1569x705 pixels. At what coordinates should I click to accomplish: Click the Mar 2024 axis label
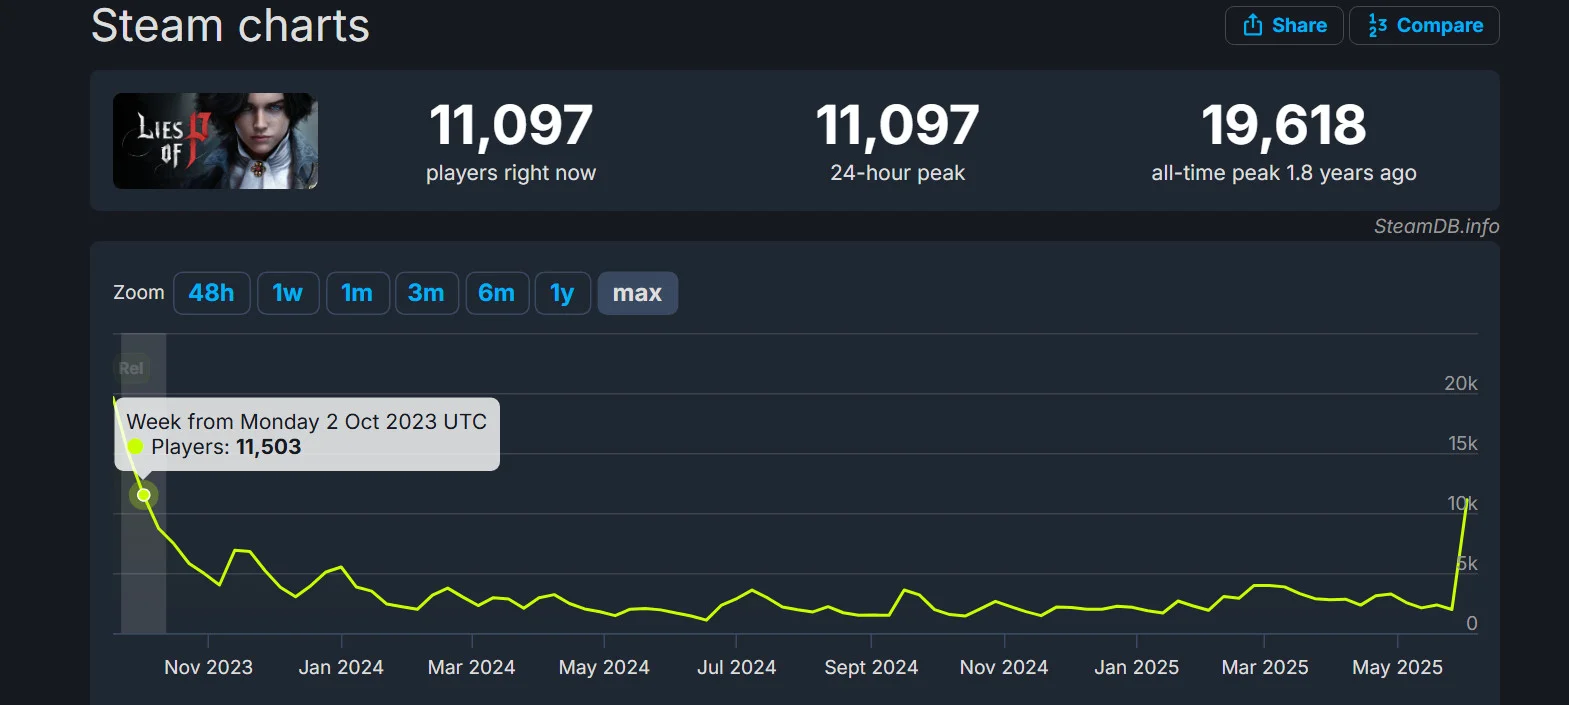coord(471,667)
